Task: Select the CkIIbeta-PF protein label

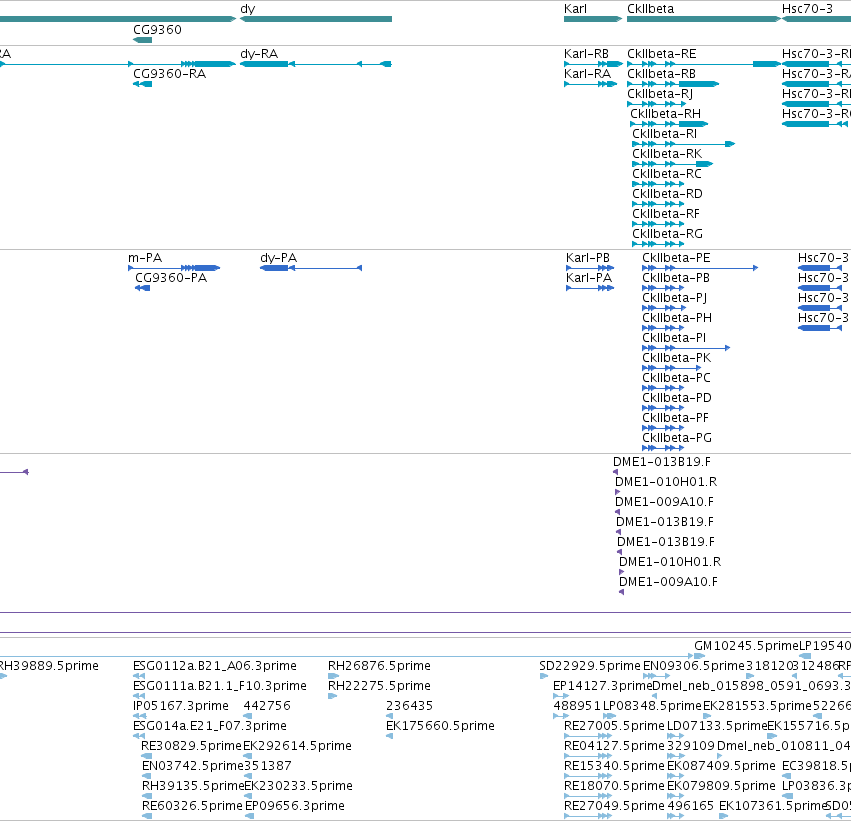Action: tap(675, 418)
